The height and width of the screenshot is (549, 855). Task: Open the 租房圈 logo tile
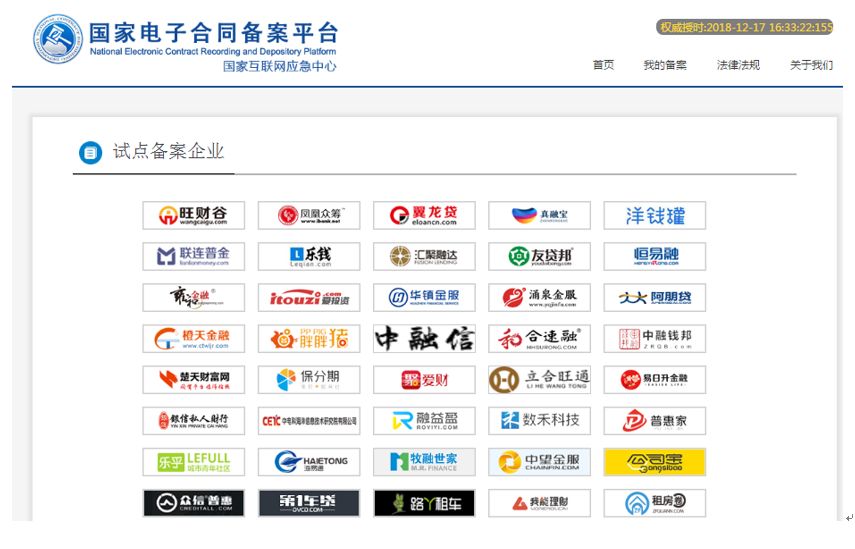click(654, 503)
